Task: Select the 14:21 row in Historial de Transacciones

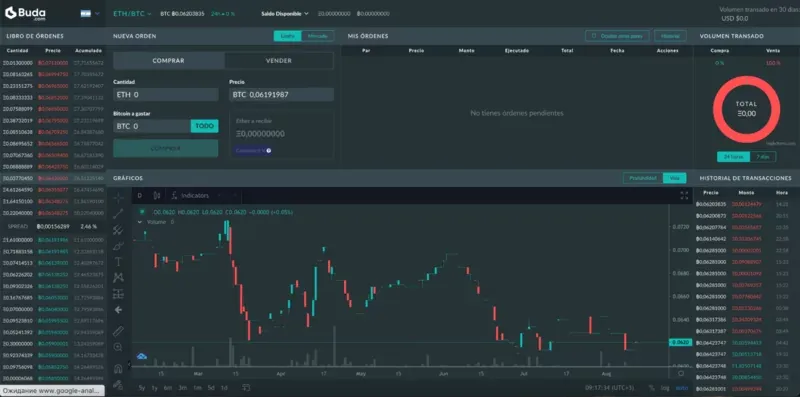Action: pyautogui.click(x=746, y=204)
